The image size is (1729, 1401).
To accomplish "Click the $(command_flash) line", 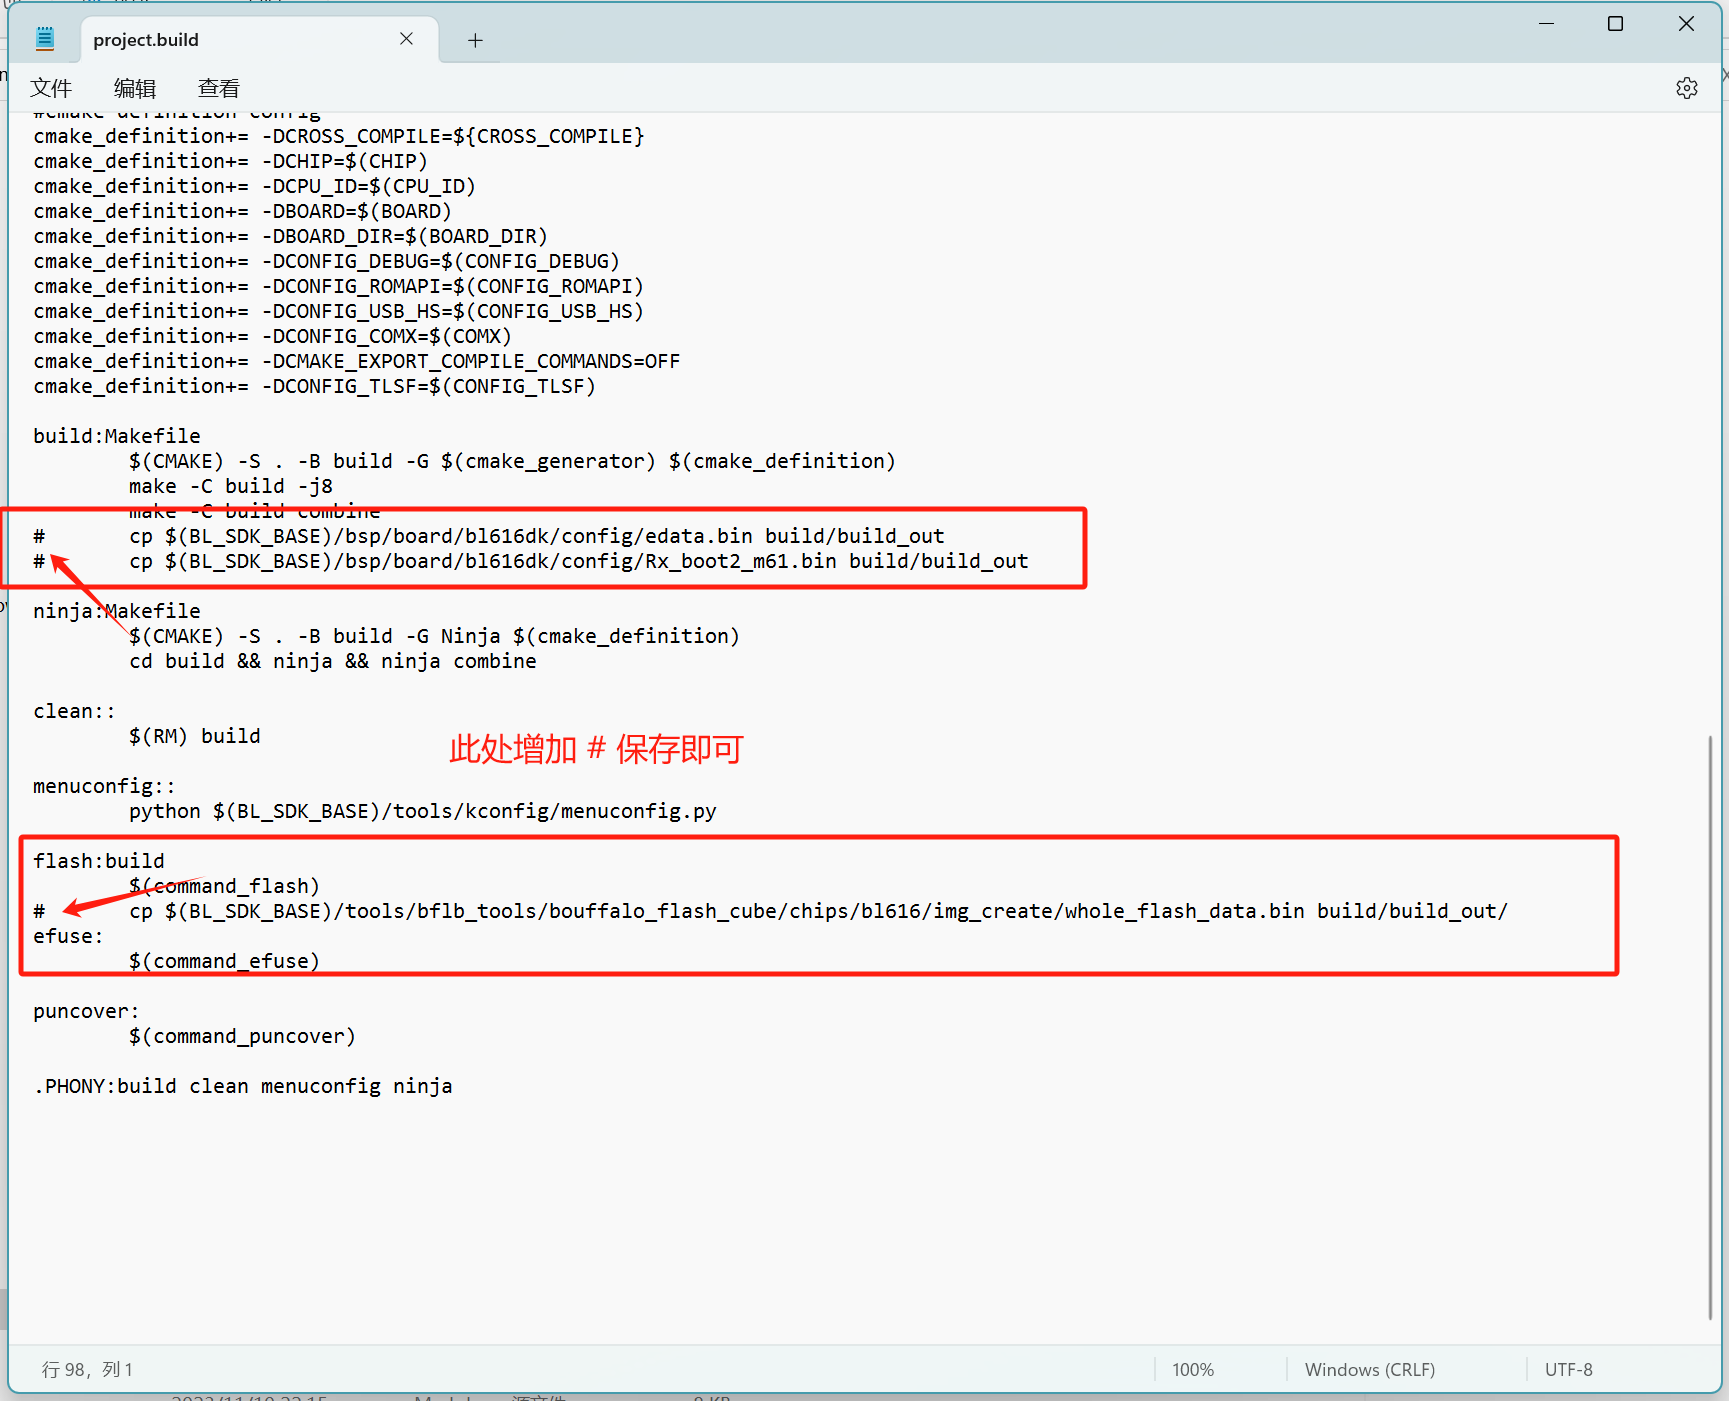I will click(225, 886).
